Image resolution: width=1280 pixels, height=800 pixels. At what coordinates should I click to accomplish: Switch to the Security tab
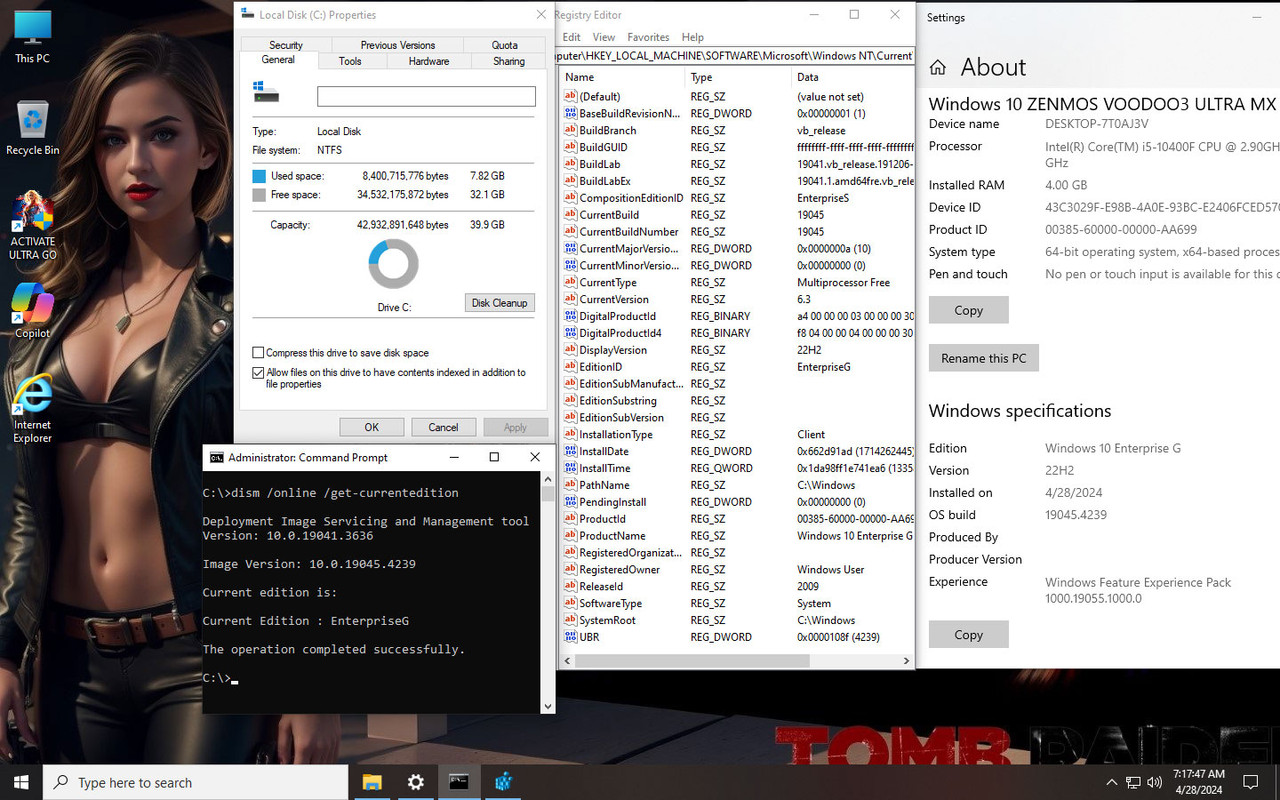[286, 45]
